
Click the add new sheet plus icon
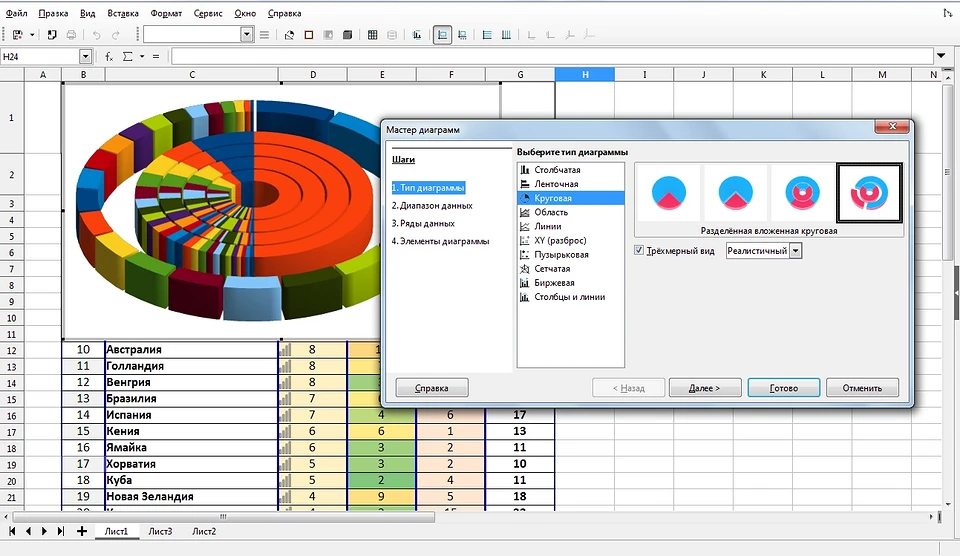click(81, 531)
